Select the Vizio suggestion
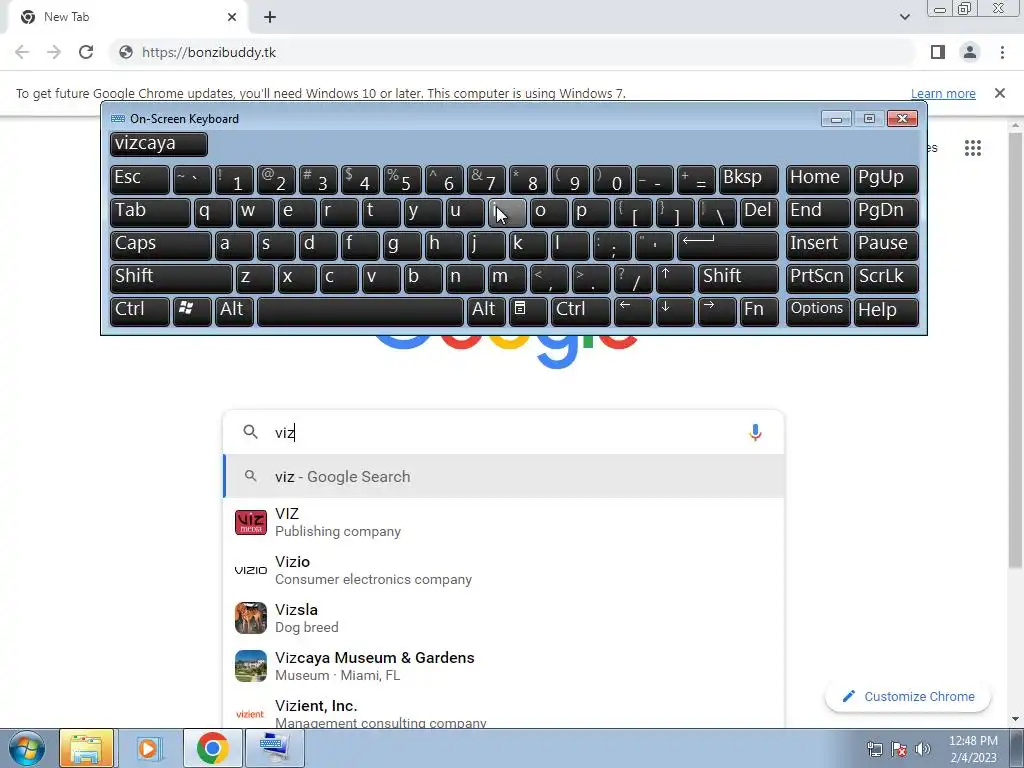The height and width of the screenshot is (768, 1024). (504, 570)
